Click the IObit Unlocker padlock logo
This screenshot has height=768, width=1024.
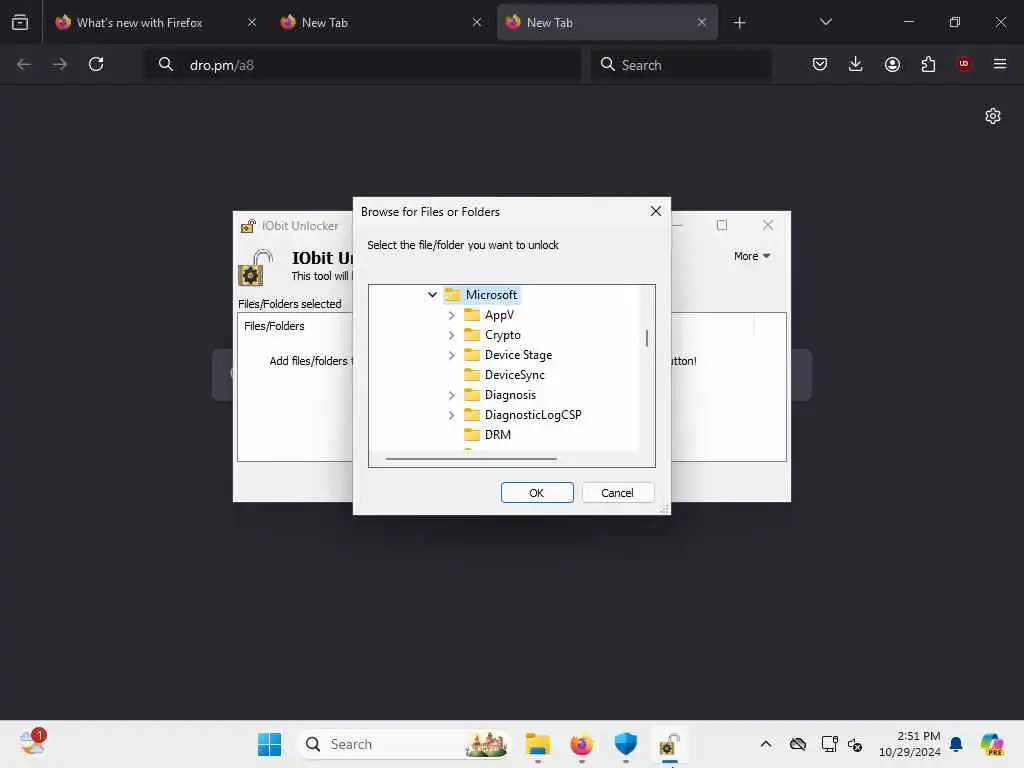255,267
